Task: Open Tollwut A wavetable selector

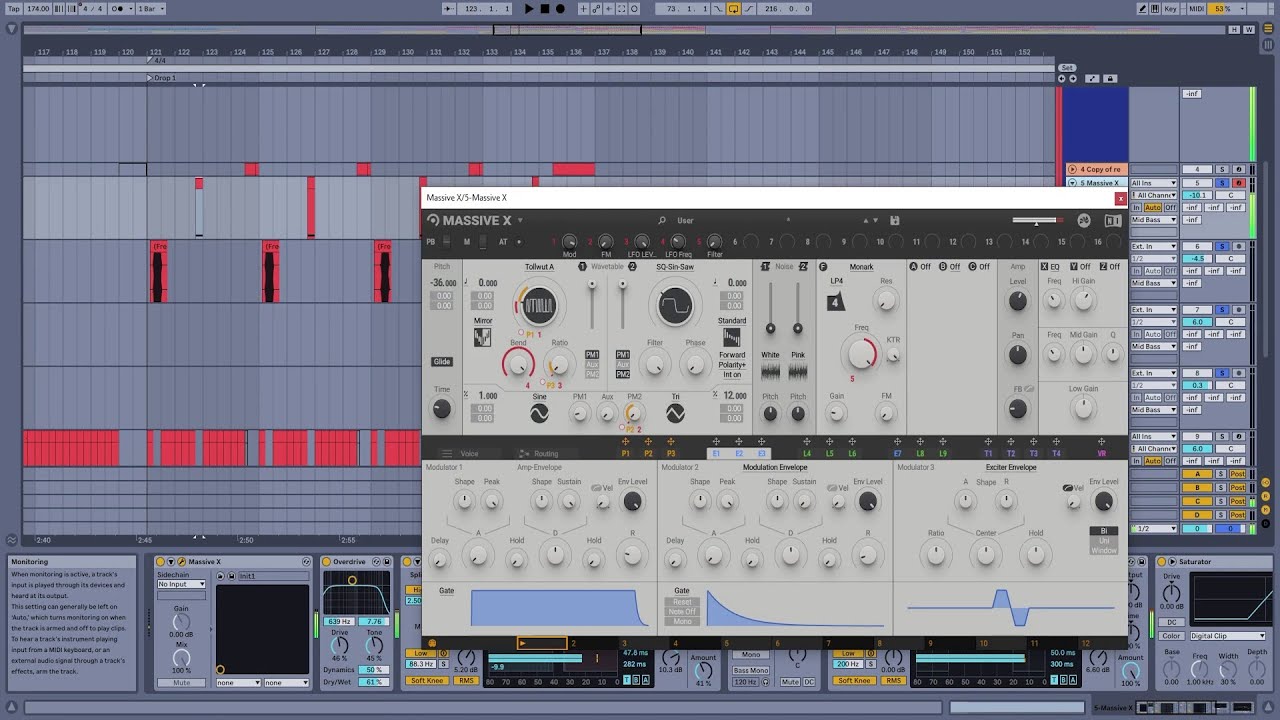Action: [539, 267]
